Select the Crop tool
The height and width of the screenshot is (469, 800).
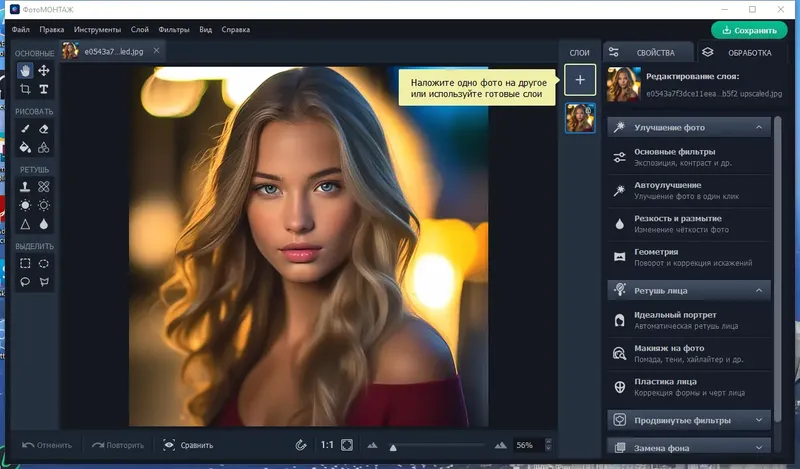[25, 89]
